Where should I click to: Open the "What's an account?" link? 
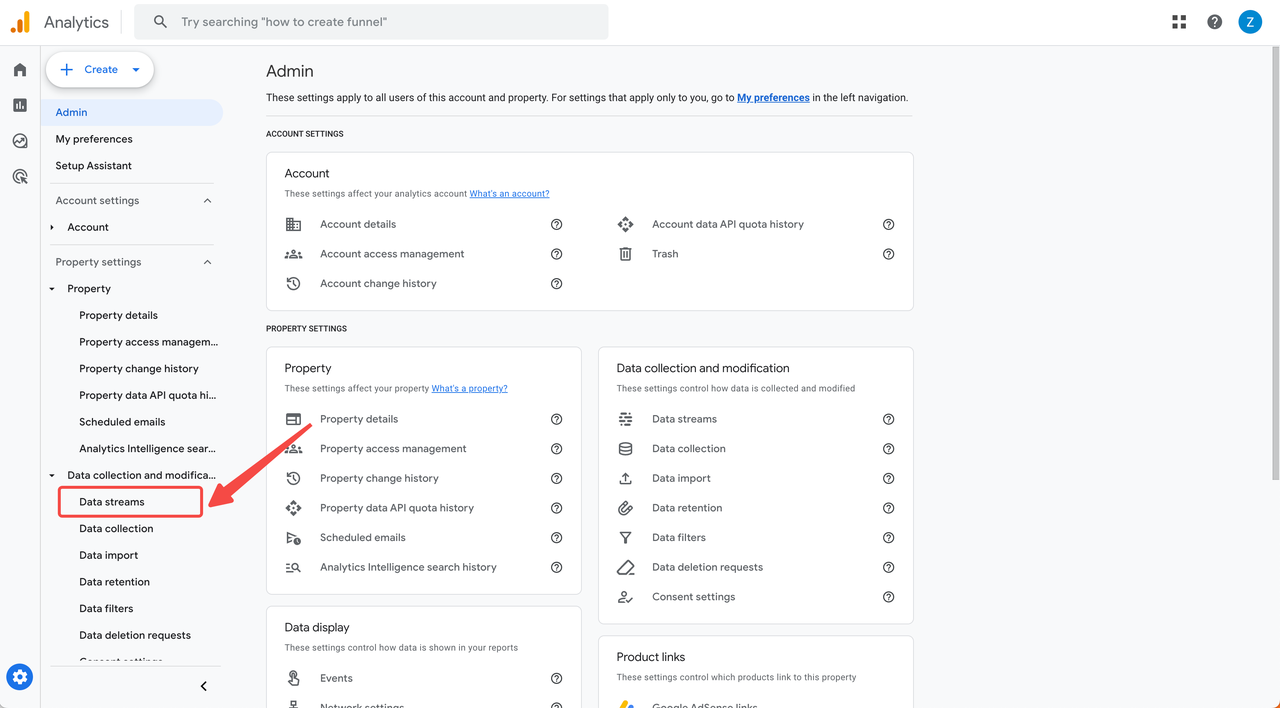[x=509, y=194]
